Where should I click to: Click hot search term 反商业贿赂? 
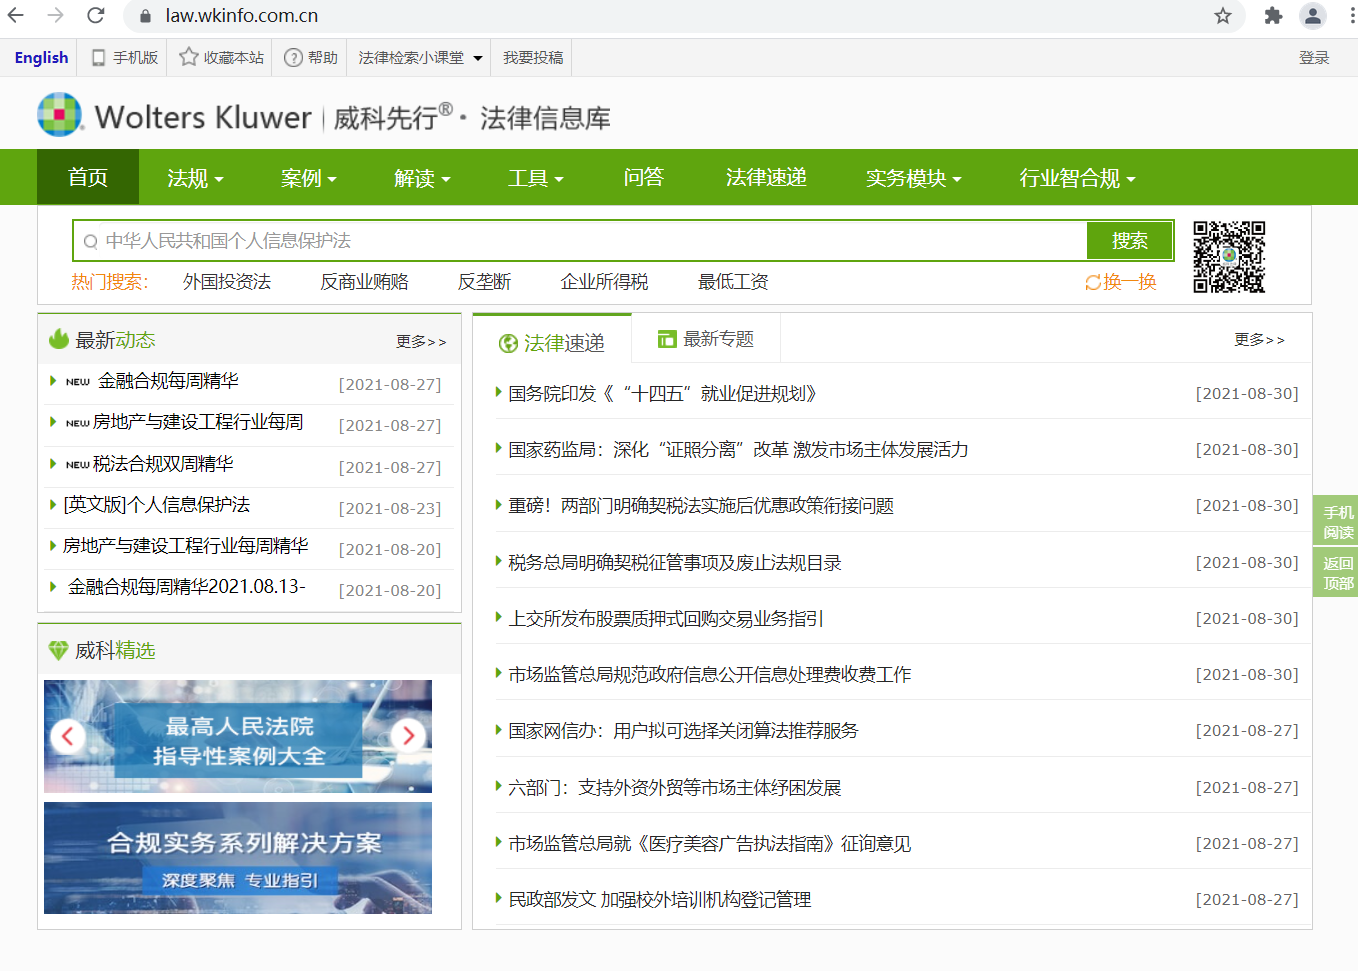(364, 282)
